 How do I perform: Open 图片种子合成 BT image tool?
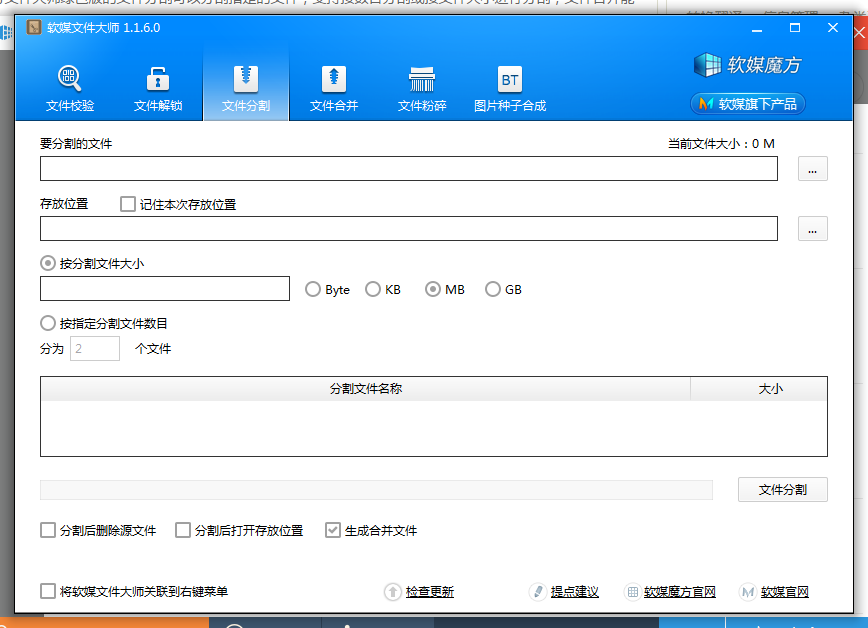coord(510,87)
